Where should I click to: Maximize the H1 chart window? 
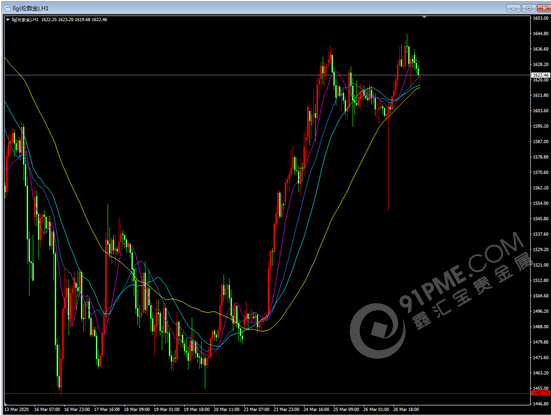(529, 8)
